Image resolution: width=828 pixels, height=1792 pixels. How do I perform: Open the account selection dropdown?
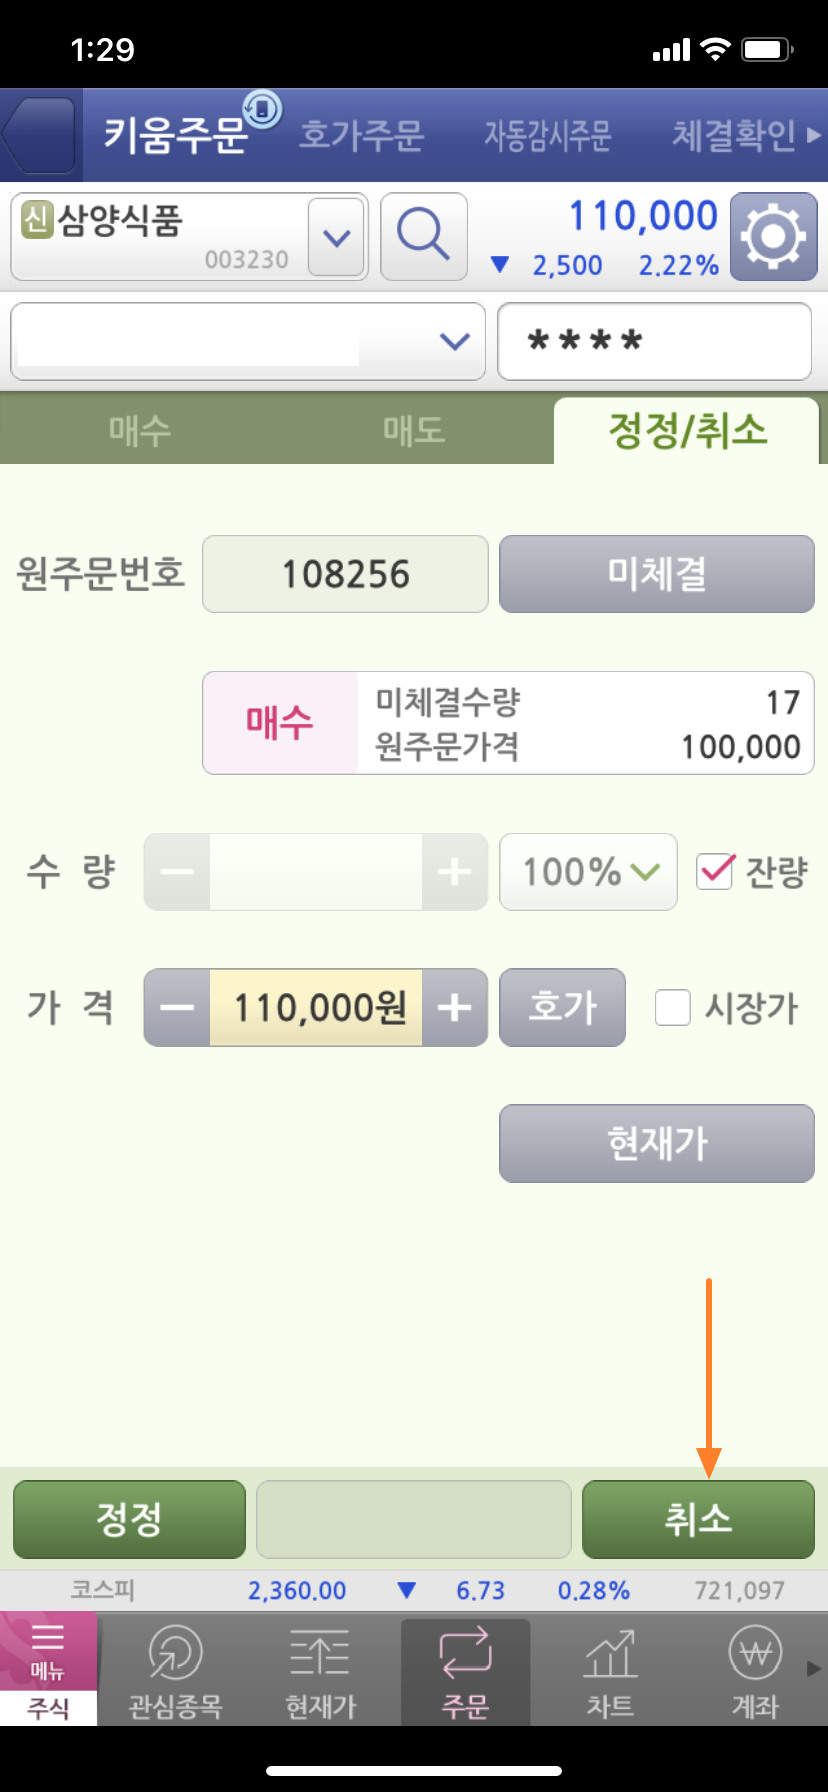pyautogui.click(x=248, y=342)
